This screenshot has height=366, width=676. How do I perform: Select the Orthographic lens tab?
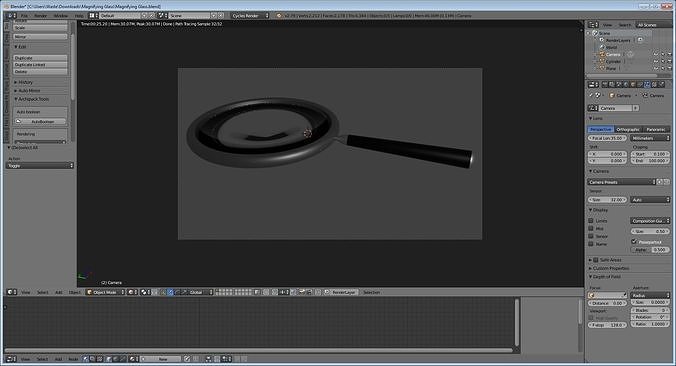coord(628,129)
